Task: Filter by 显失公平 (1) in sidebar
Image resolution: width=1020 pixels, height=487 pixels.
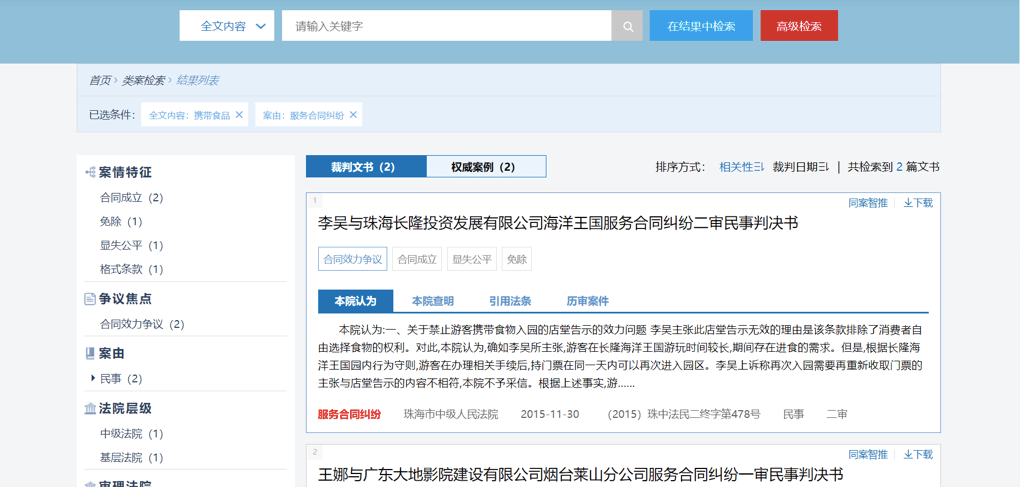Action: click(x=131, y=246)
